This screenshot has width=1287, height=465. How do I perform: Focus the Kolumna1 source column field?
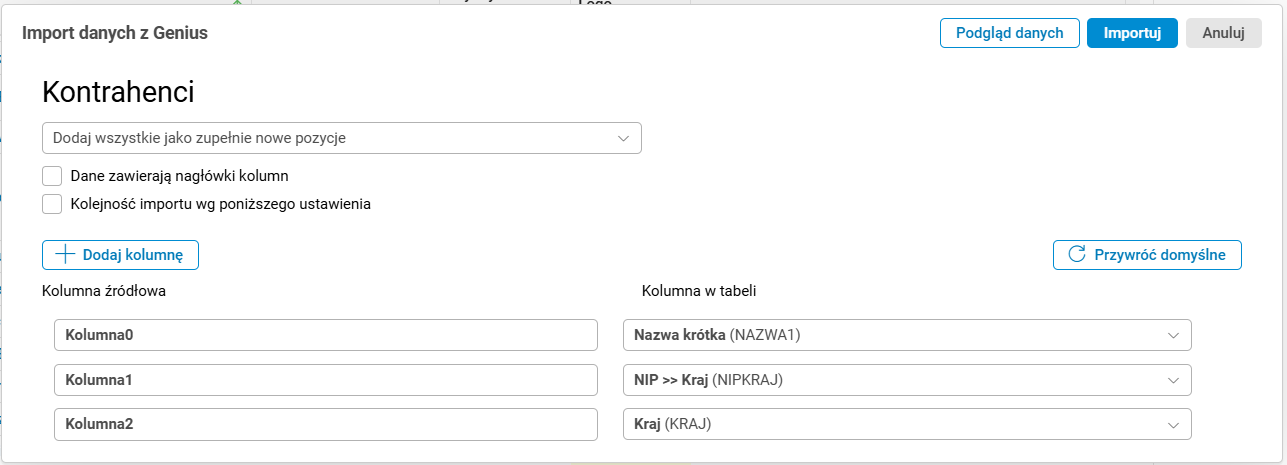[326, 380]
